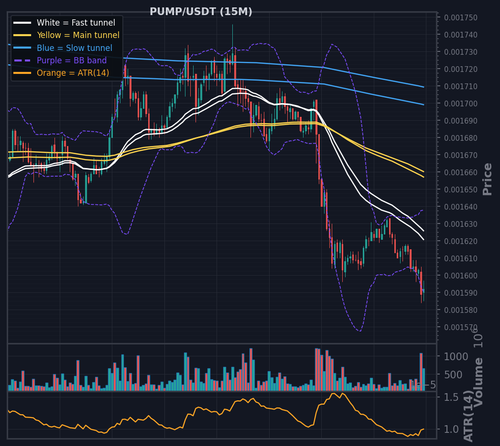Click the 1.5 ATR axis label
Viewport: 500px width, 446px height.
click(451, 397)
